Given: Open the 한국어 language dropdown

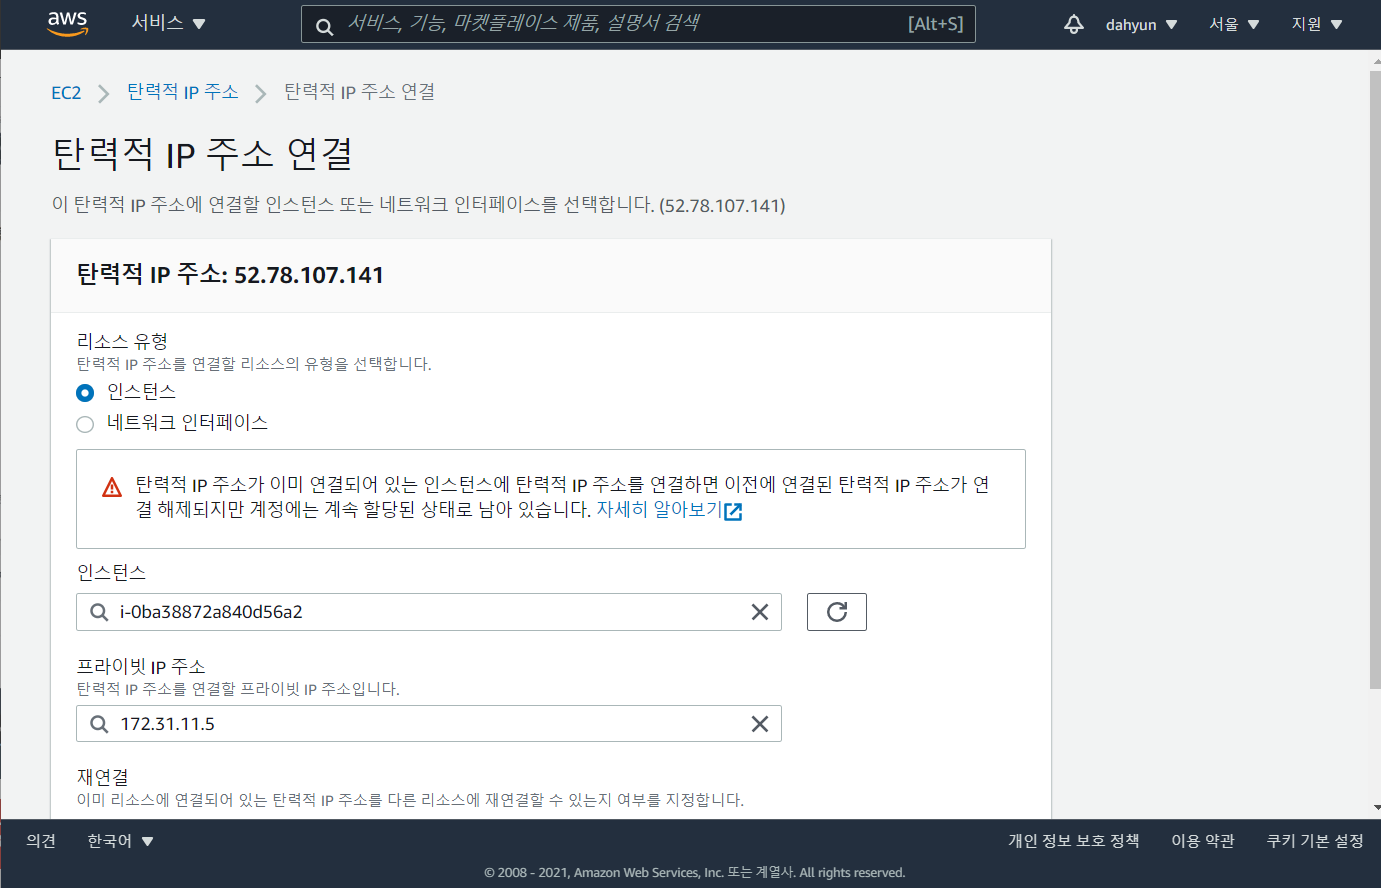Looking at the screenshot, I should click(x=120, y=841).
